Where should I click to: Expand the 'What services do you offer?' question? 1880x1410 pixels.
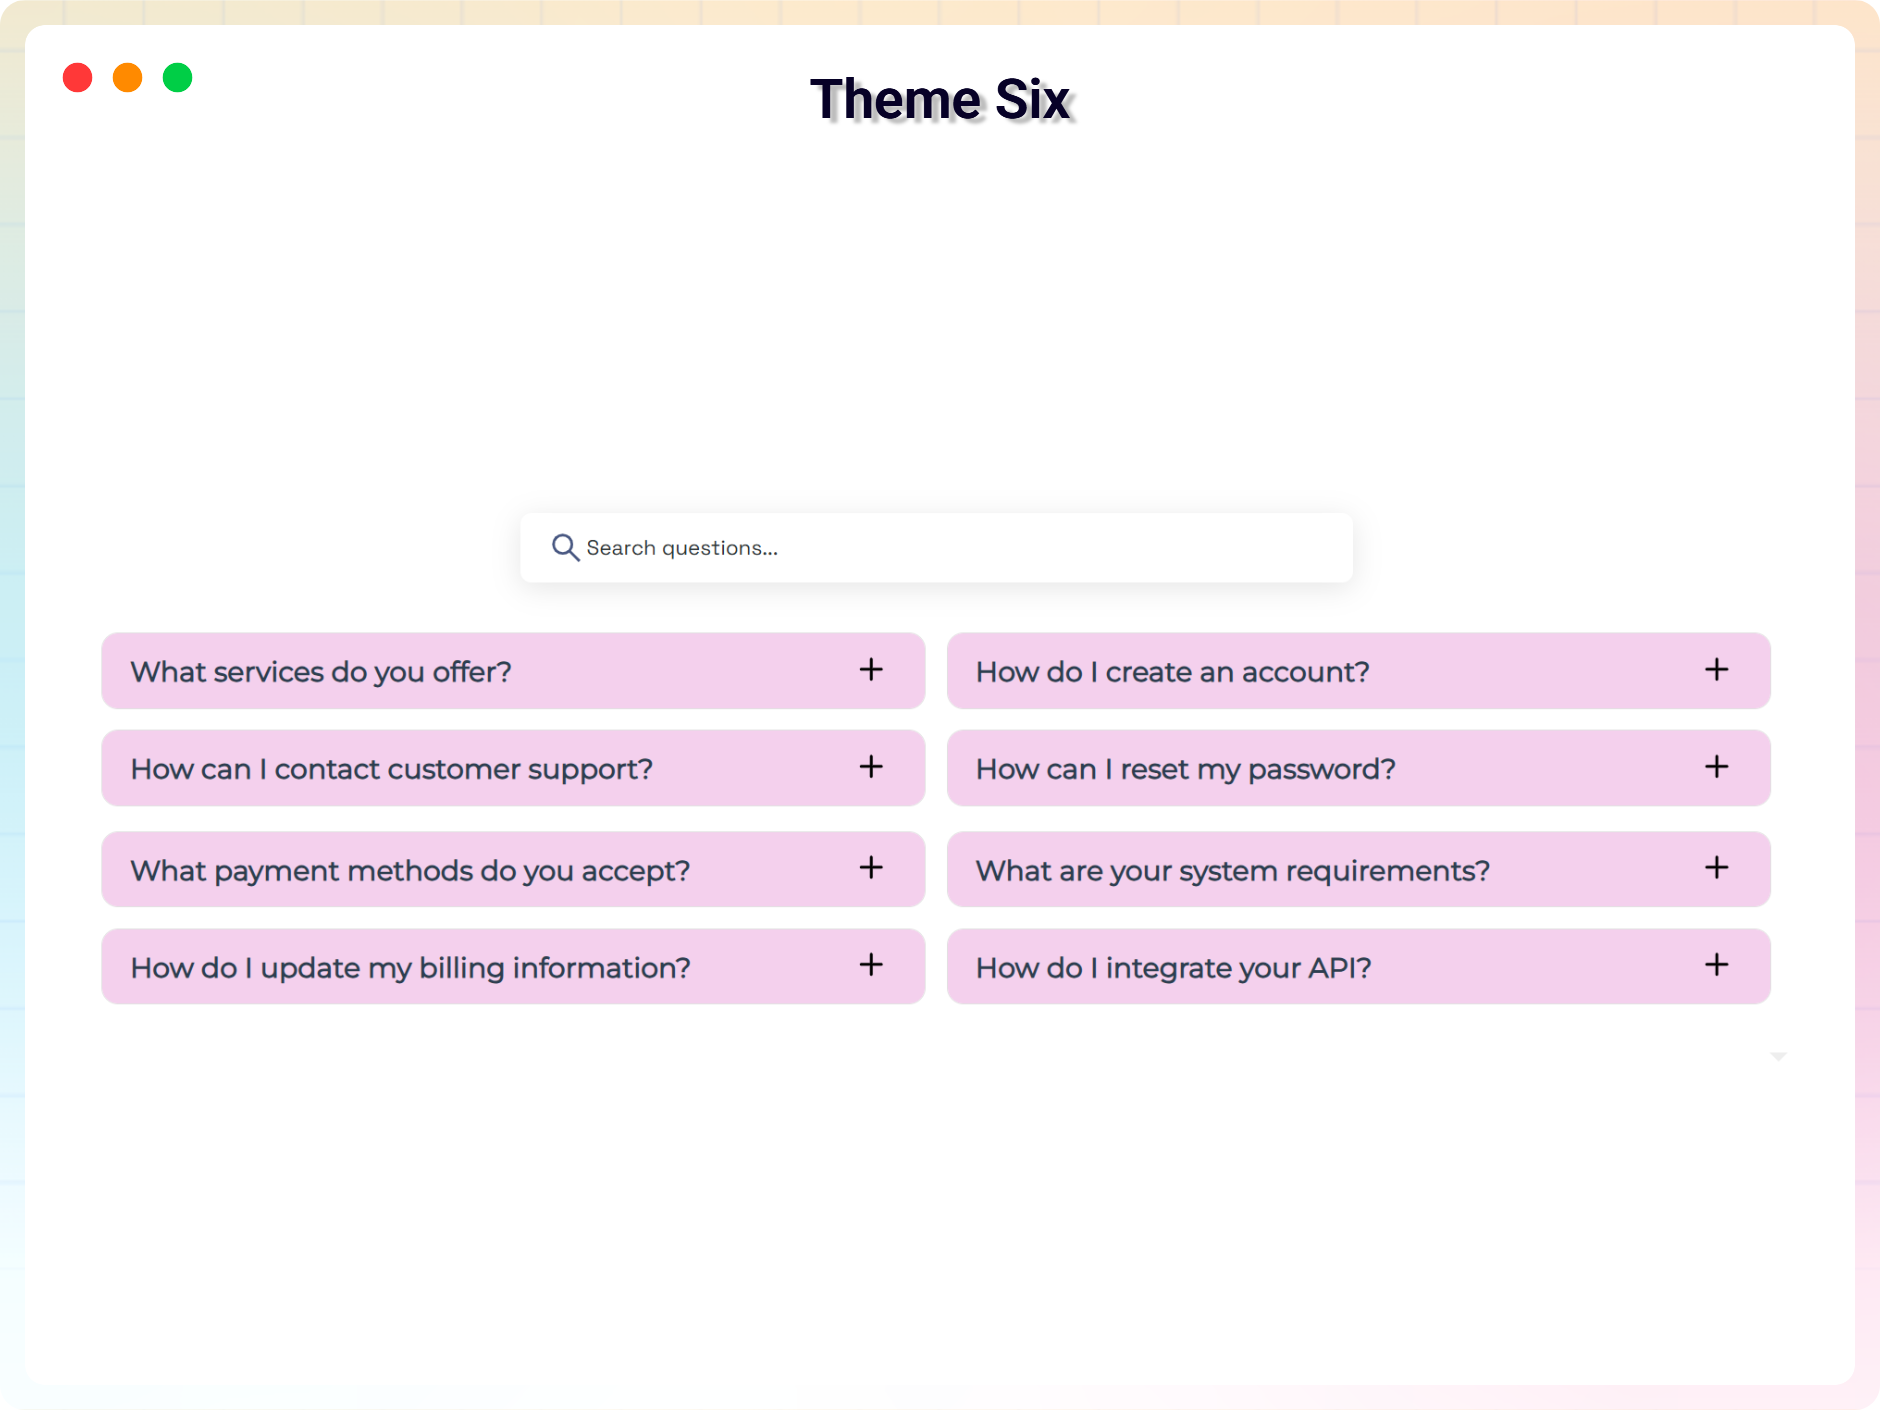(x=320, y=672)
